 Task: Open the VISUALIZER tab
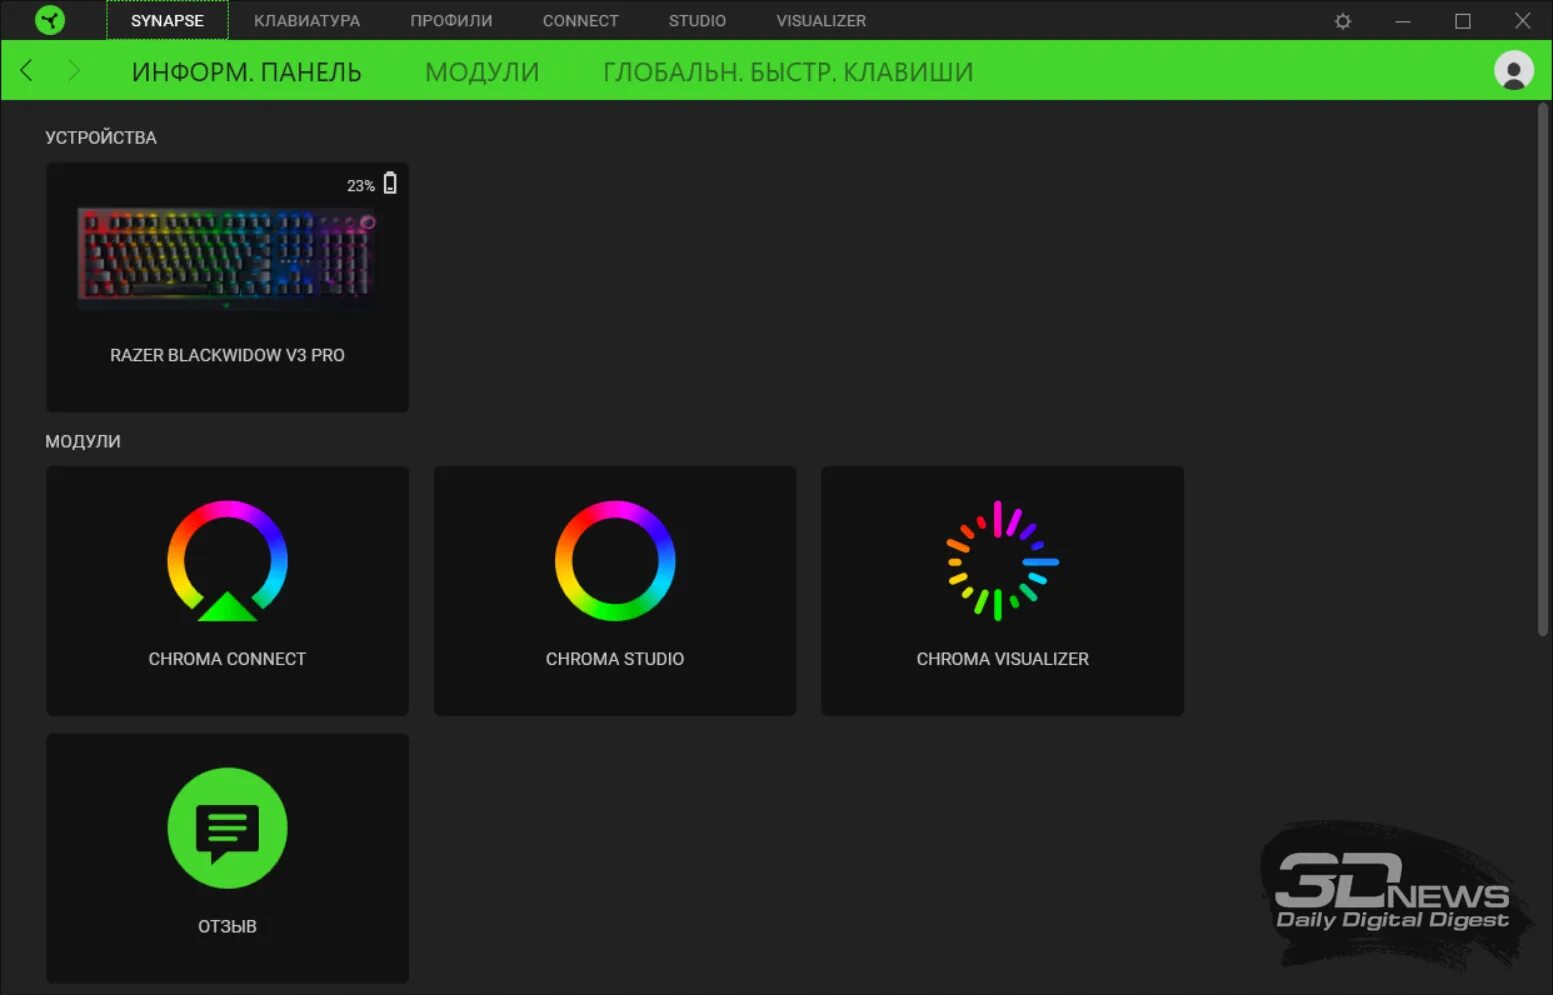pos(821,20)
